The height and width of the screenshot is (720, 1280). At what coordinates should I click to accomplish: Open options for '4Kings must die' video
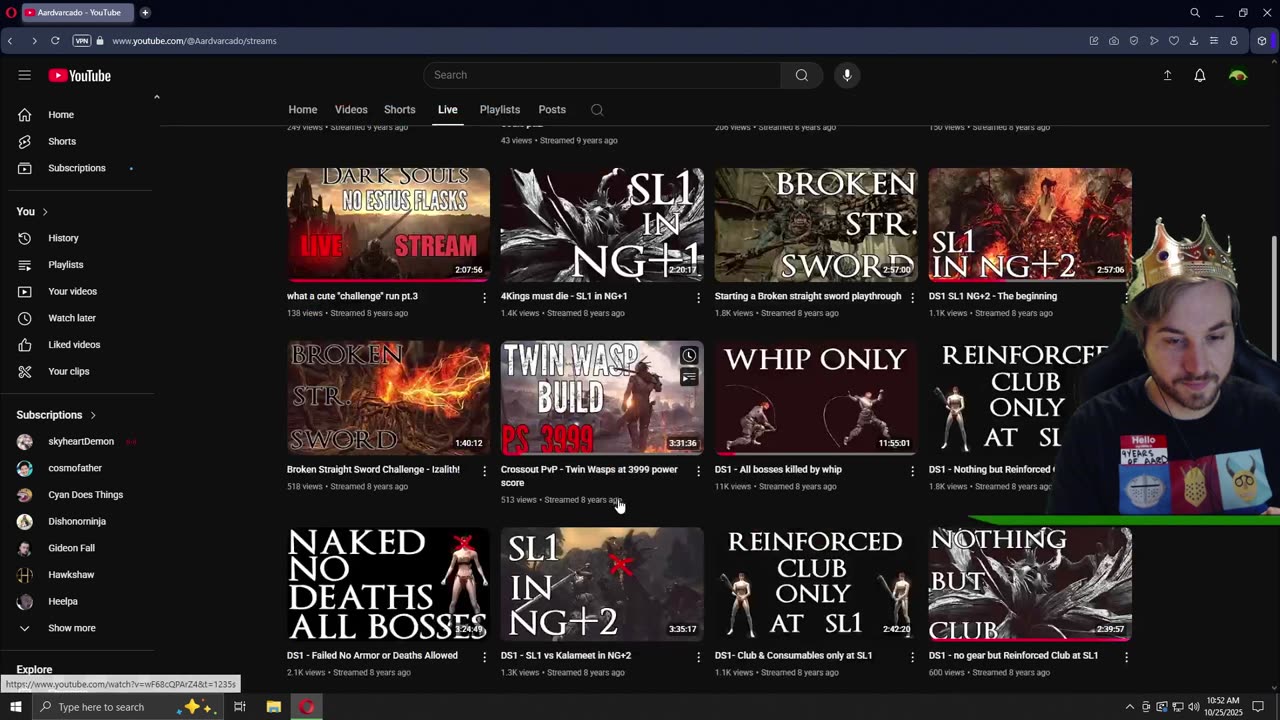pos(698,298)
